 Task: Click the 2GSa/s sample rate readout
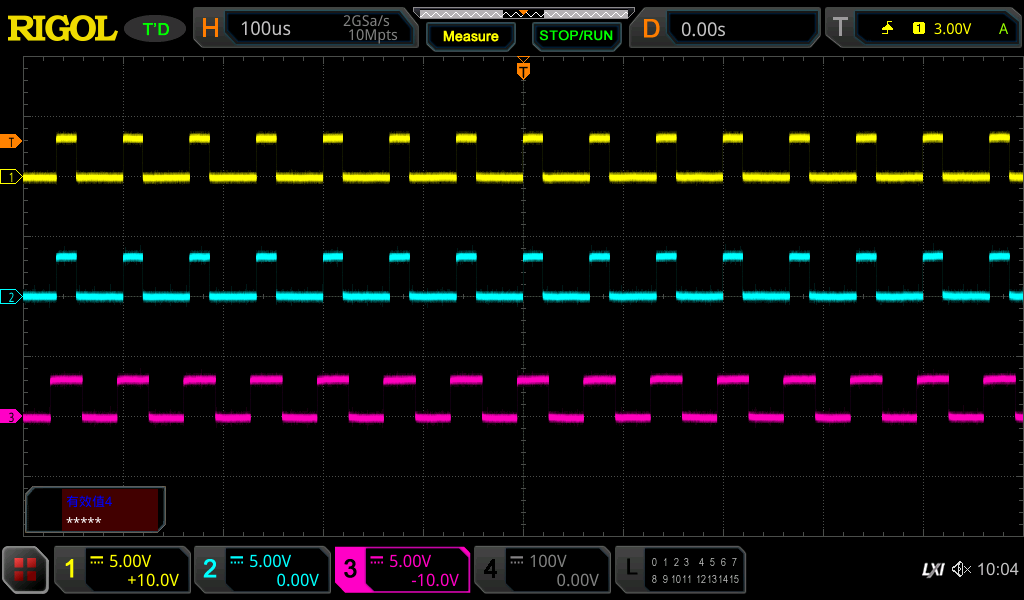click(x=366, y=21)
